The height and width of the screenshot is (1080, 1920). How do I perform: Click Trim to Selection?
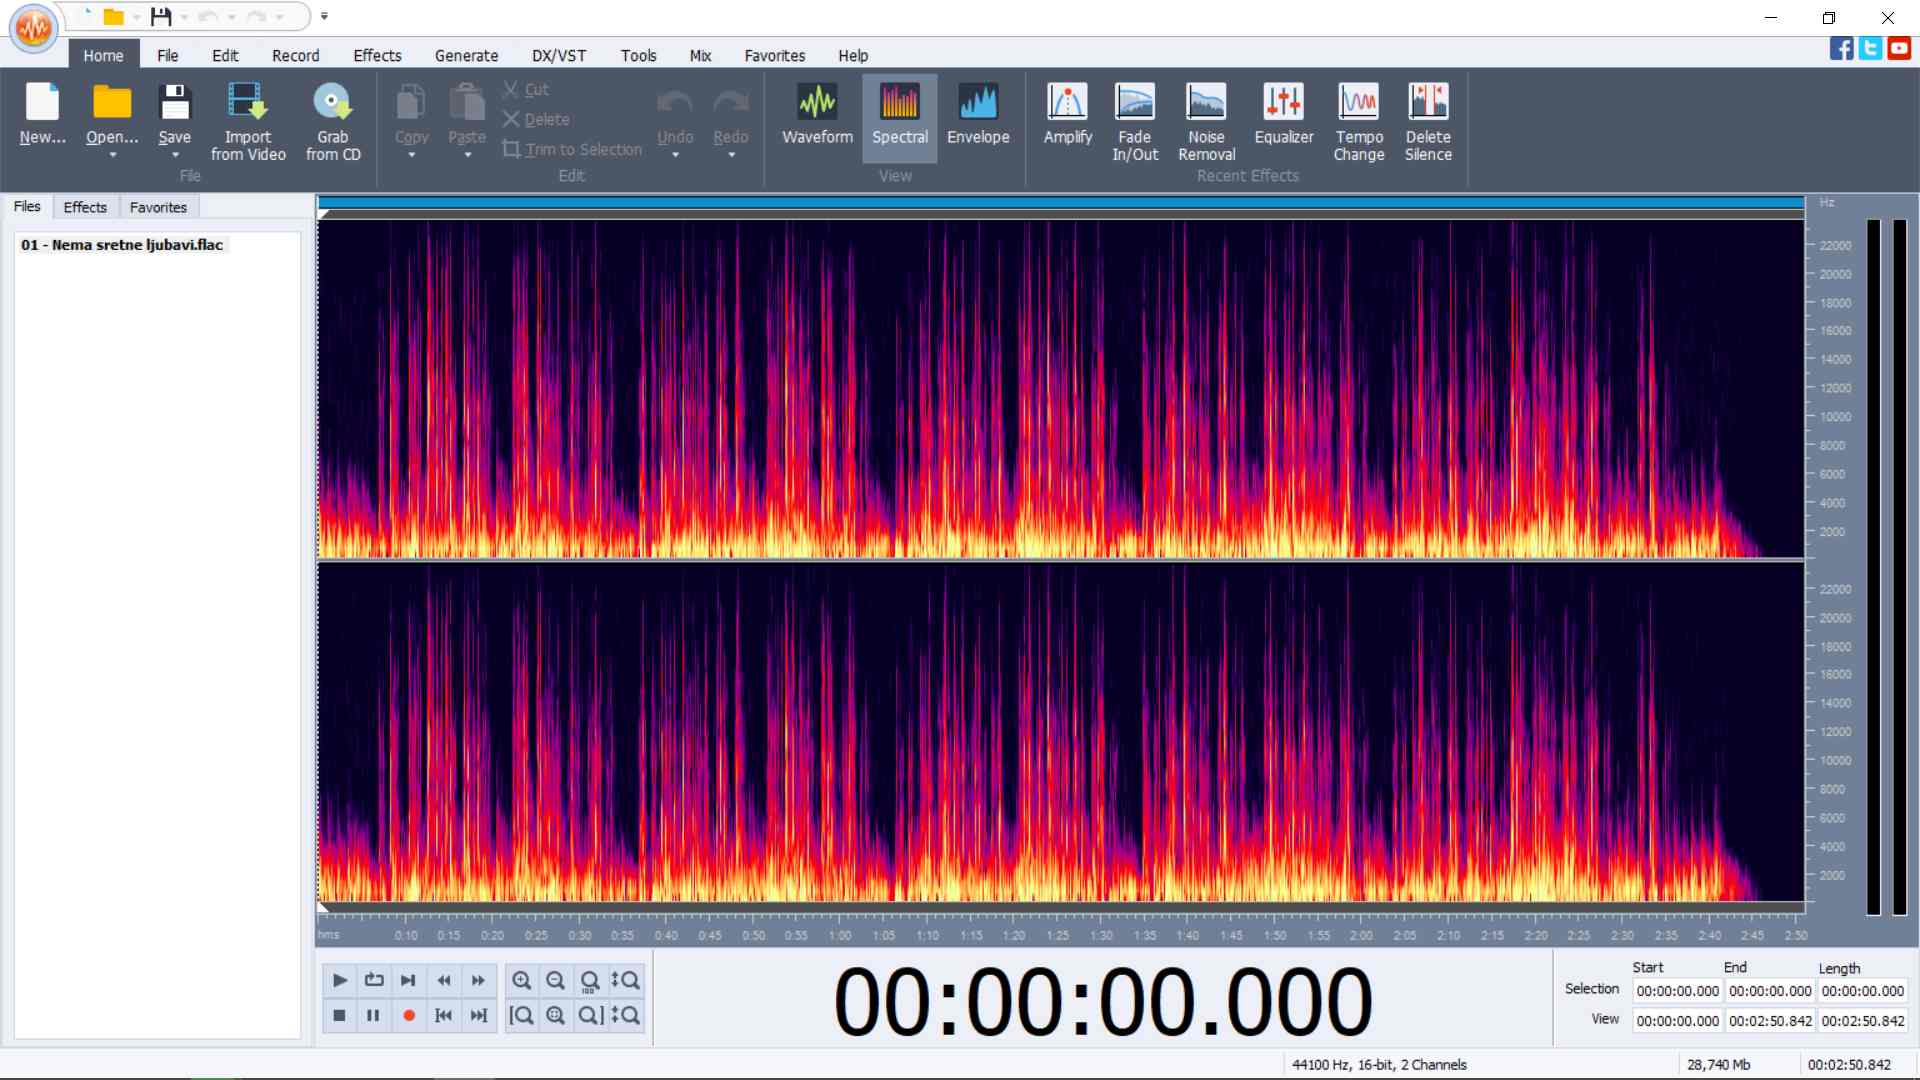click(572, 149)
